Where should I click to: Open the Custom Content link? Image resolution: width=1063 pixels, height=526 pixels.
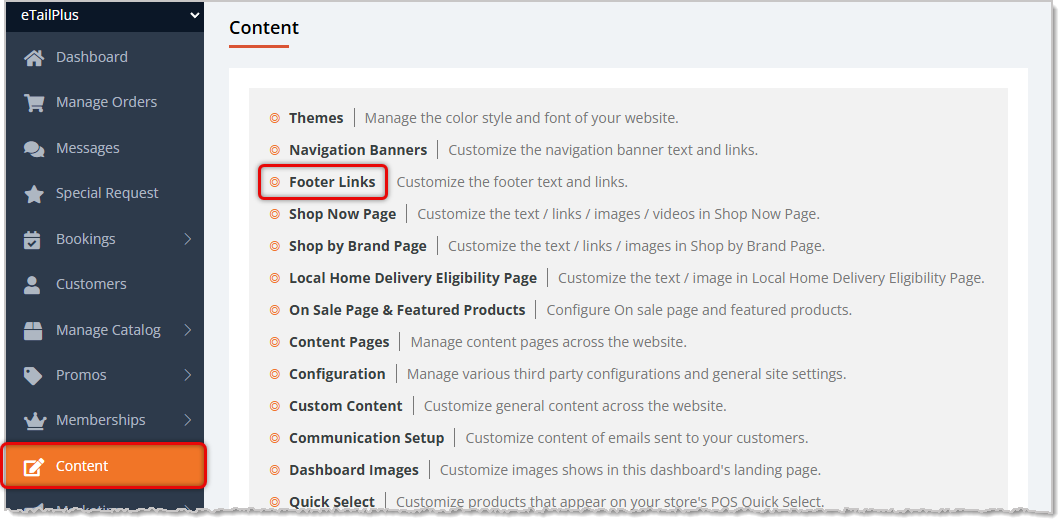[346, 406]
